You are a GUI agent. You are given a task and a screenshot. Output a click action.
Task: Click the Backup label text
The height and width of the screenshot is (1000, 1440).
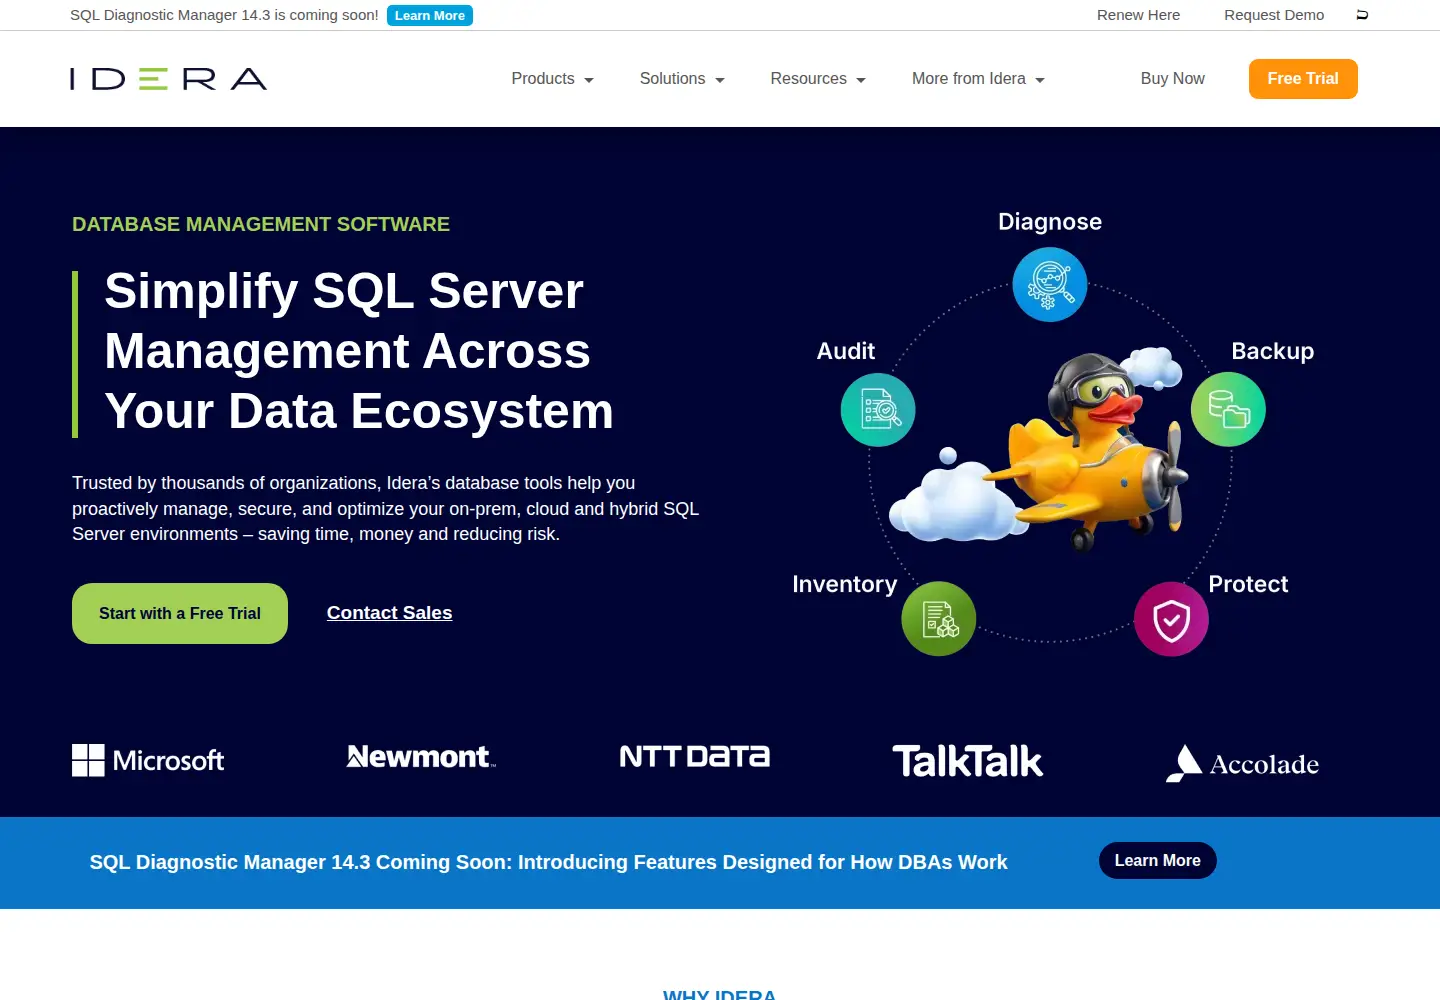tap(1272, 351)
